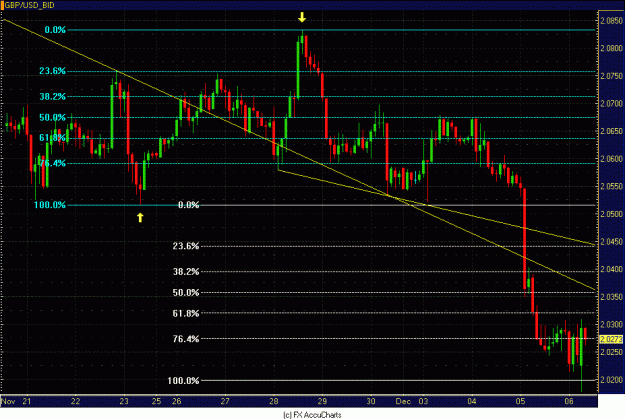Click the 2.0650 price axis label
The height and width of the screenshot is (419, 625).
pos(611,131)
